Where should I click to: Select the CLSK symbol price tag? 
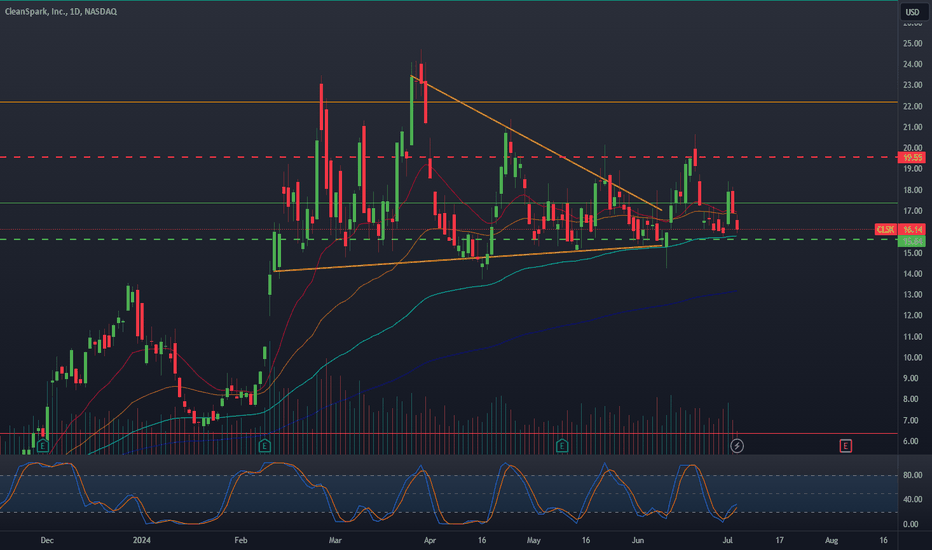point(886,229)
